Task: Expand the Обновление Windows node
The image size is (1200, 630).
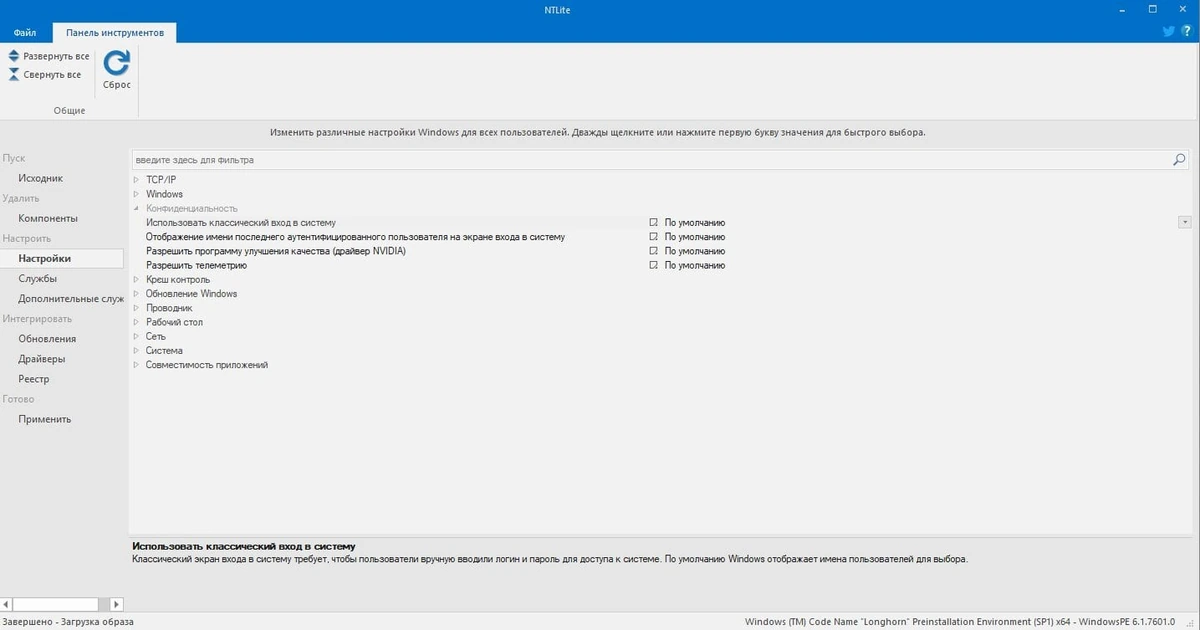Action: pos(136,294)
